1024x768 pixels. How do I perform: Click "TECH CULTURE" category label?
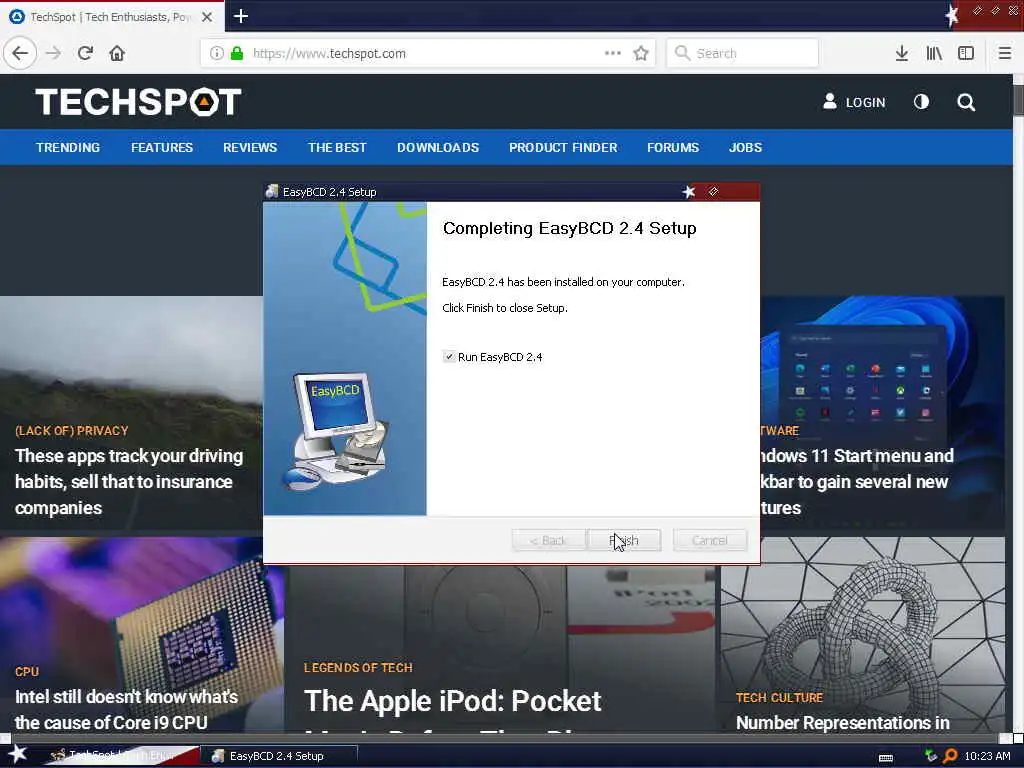779,697
